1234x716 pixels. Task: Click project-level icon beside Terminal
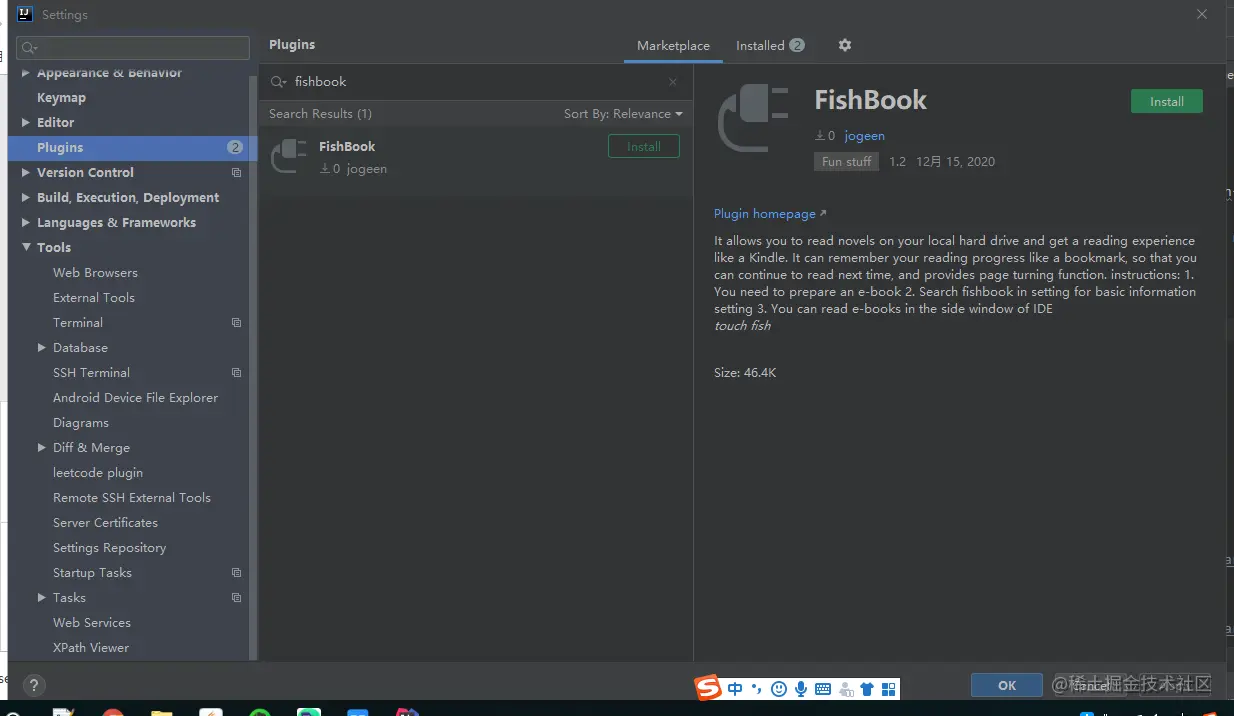coord(237,323)
